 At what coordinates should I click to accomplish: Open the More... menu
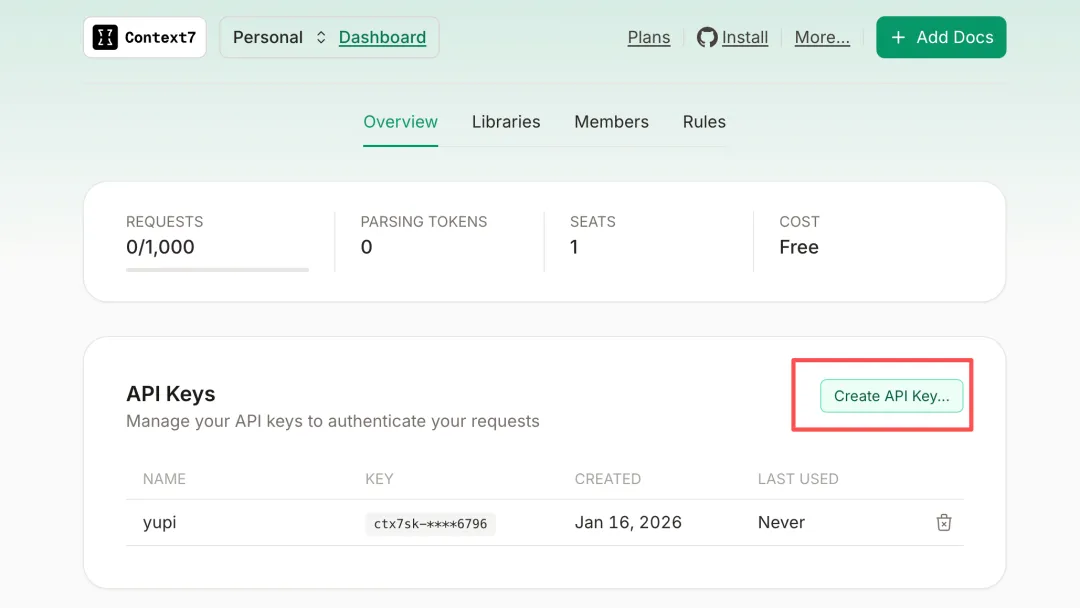[x=822, y=38]
